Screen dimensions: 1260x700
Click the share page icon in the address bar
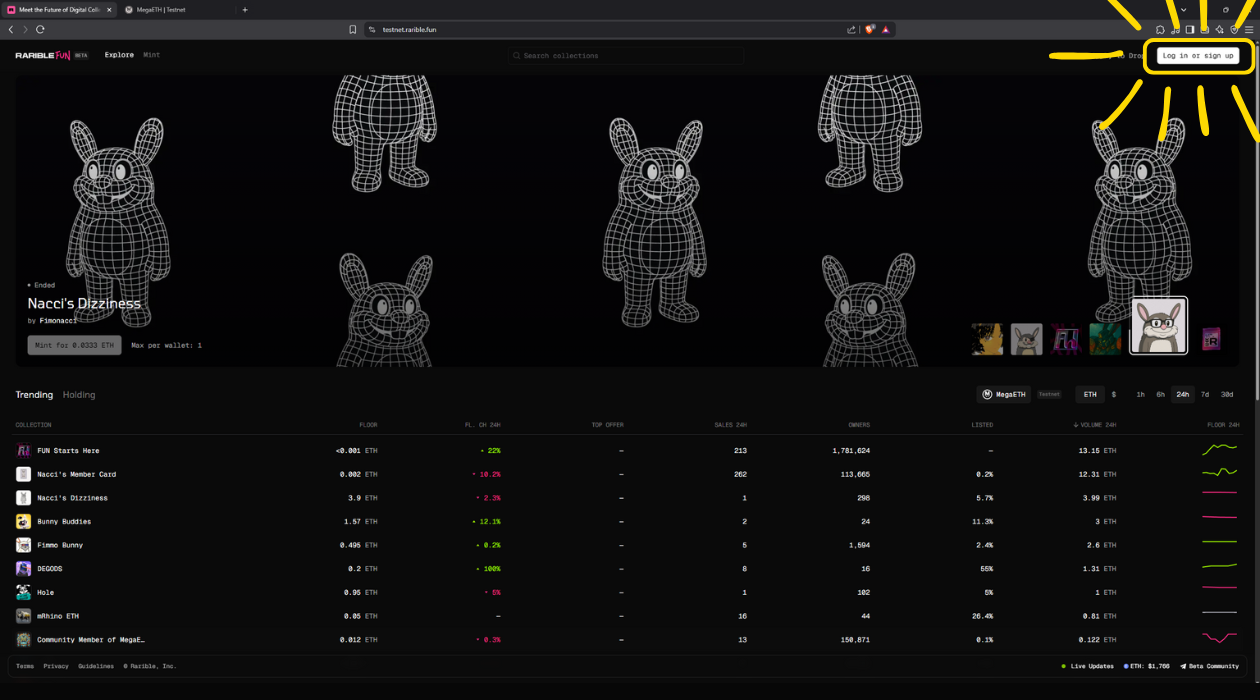(x=852, y=30)
